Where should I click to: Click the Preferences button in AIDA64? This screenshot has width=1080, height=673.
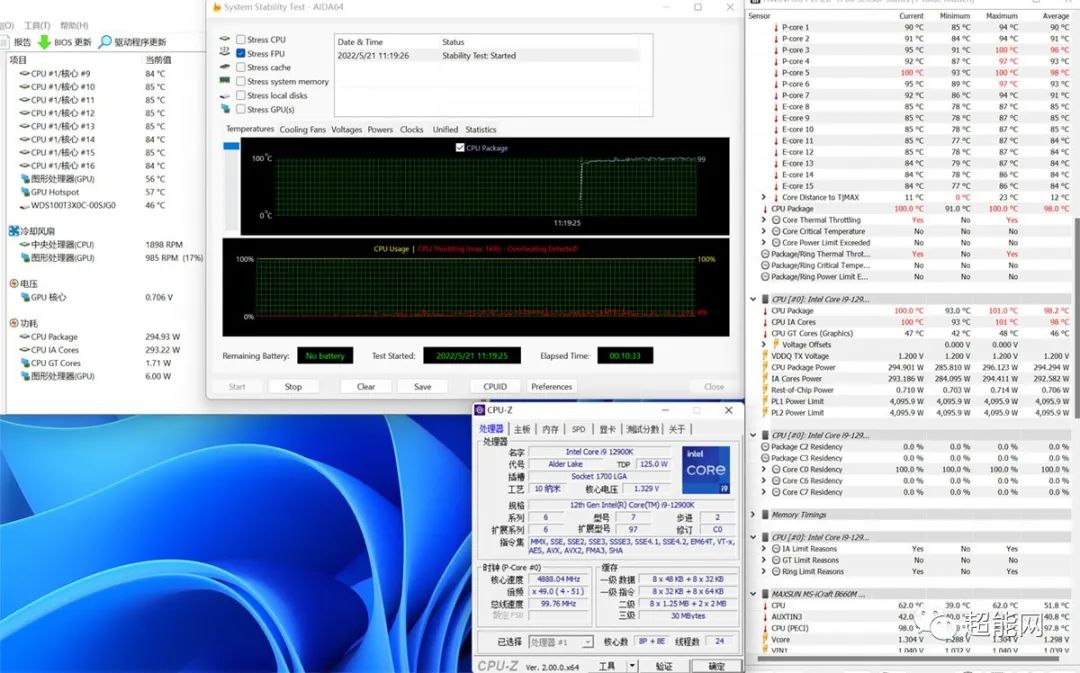coord(551,387)
